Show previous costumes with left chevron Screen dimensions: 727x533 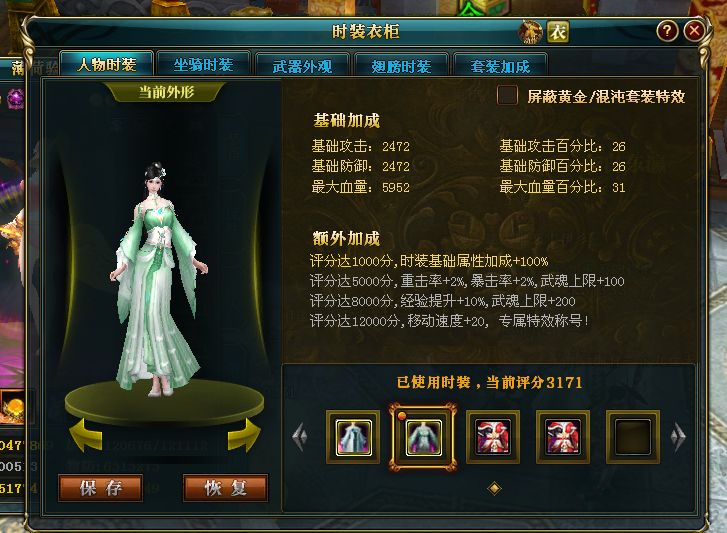[300, 436]
